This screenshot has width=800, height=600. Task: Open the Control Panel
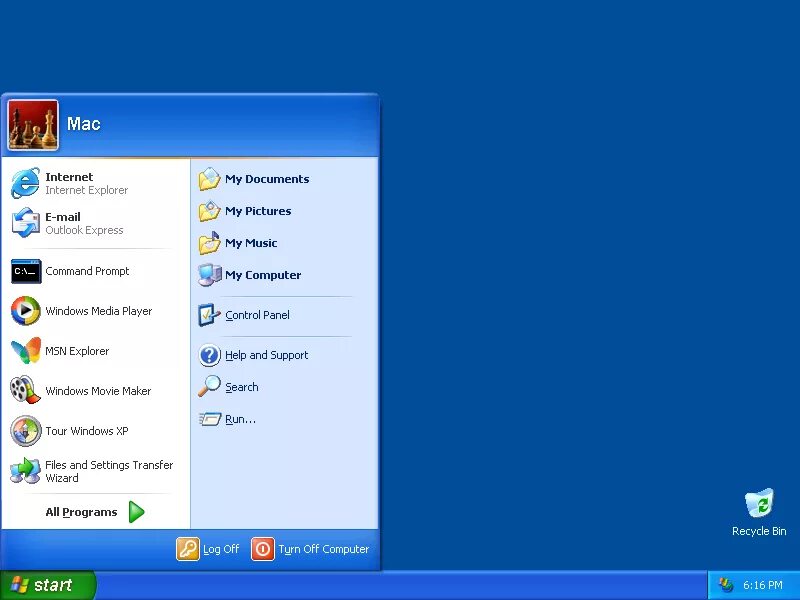[x=258, y=317]
